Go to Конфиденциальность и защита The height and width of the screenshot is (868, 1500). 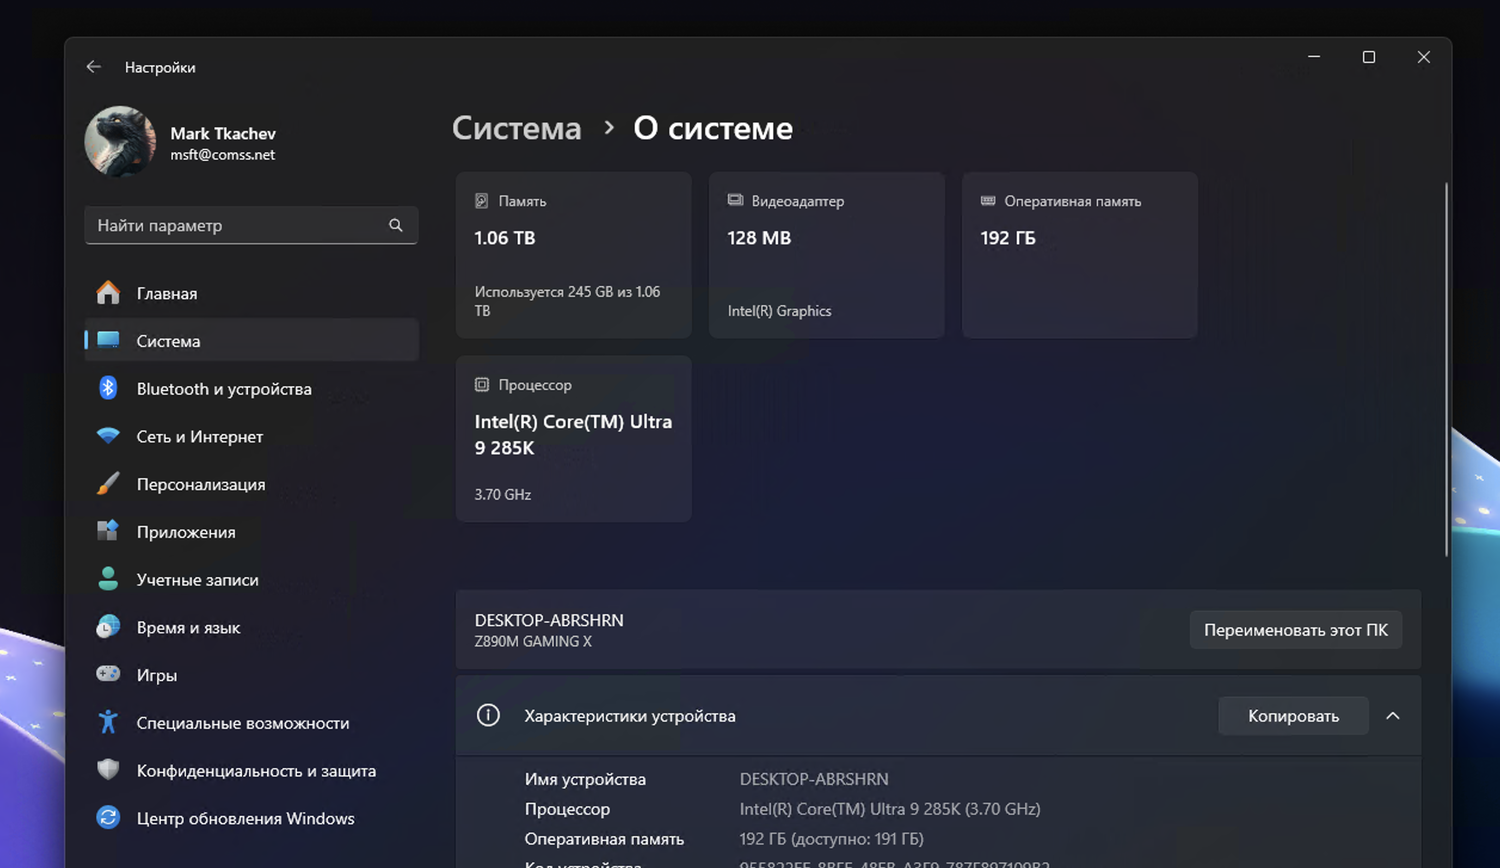tap(251, 771)
